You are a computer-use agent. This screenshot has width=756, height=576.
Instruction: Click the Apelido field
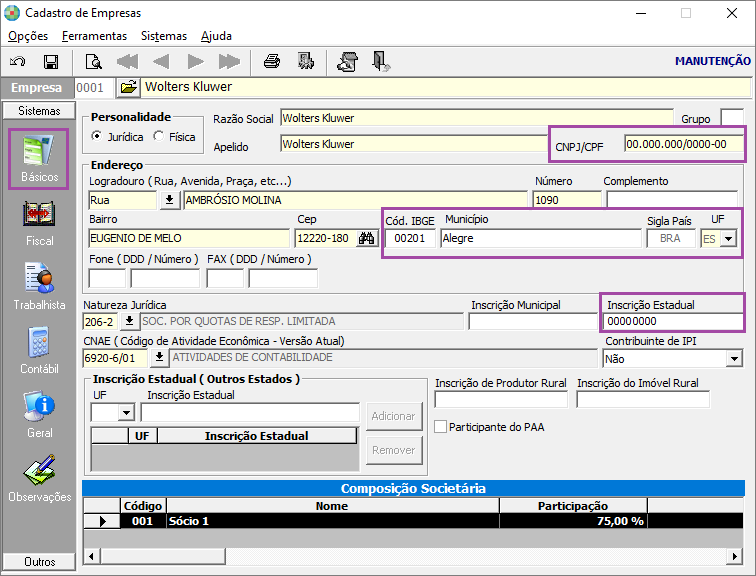tap(414, 144)
